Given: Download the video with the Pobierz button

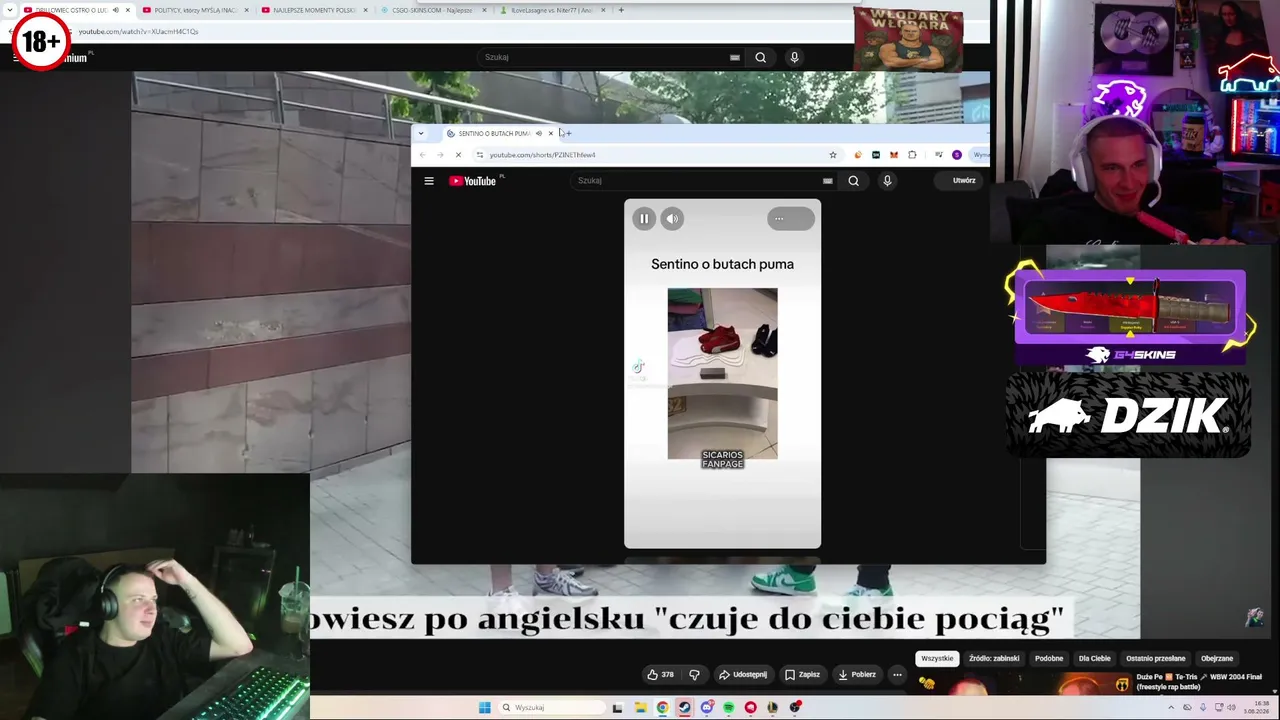Looking at the screenshot, I should 857,675.
